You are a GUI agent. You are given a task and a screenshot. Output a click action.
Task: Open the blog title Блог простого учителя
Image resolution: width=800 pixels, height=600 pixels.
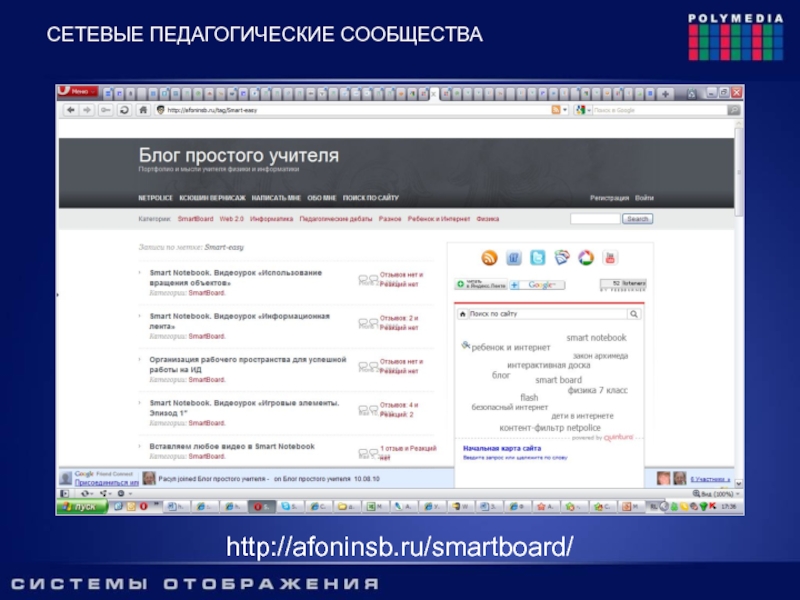pyautogui.click(x=239, y=155)
